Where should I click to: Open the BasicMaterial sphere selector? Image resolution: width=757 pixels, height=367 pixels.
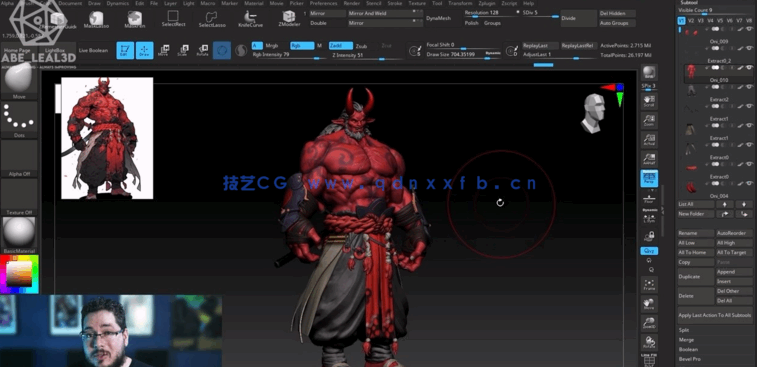click(19, 235)
